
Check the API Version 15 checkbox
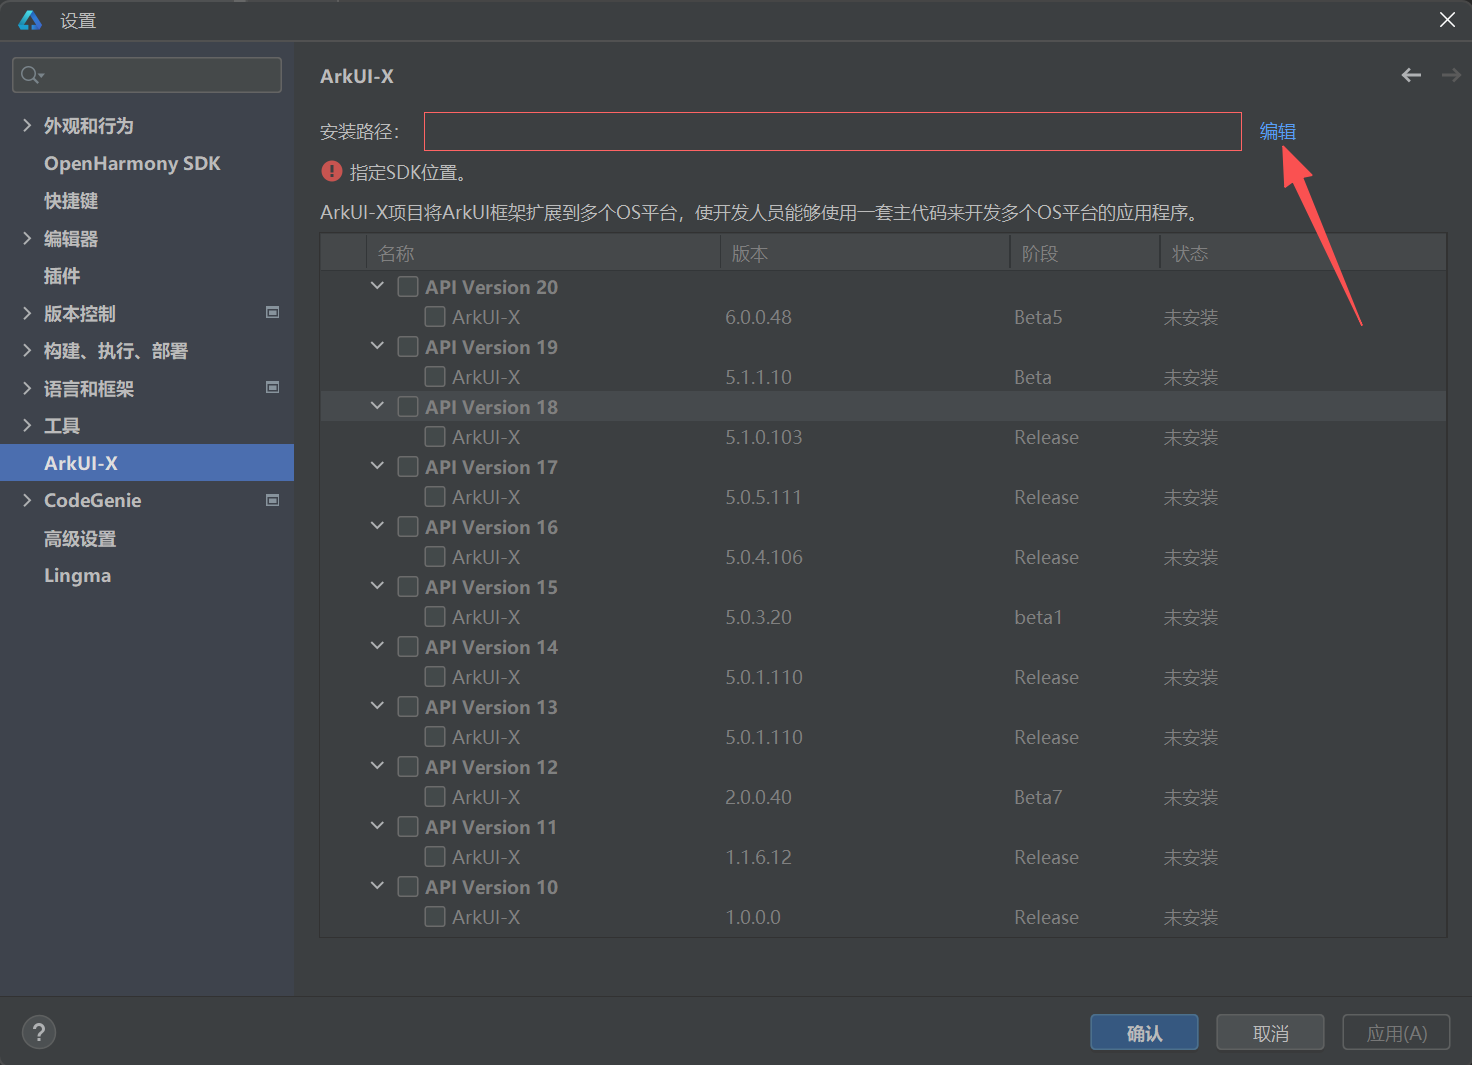pos(408,587)
